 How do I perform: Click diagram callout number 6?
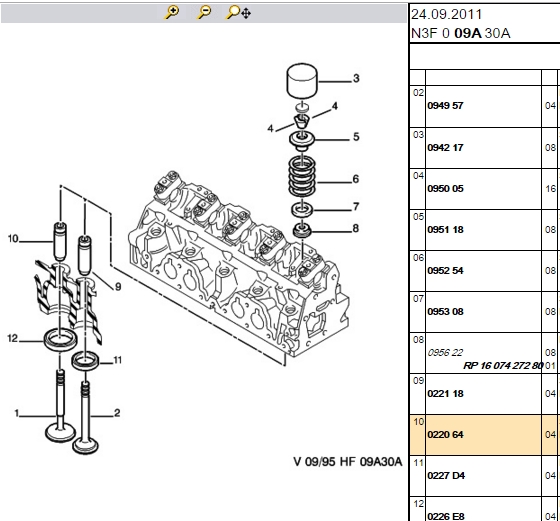(x=356, y=179)
